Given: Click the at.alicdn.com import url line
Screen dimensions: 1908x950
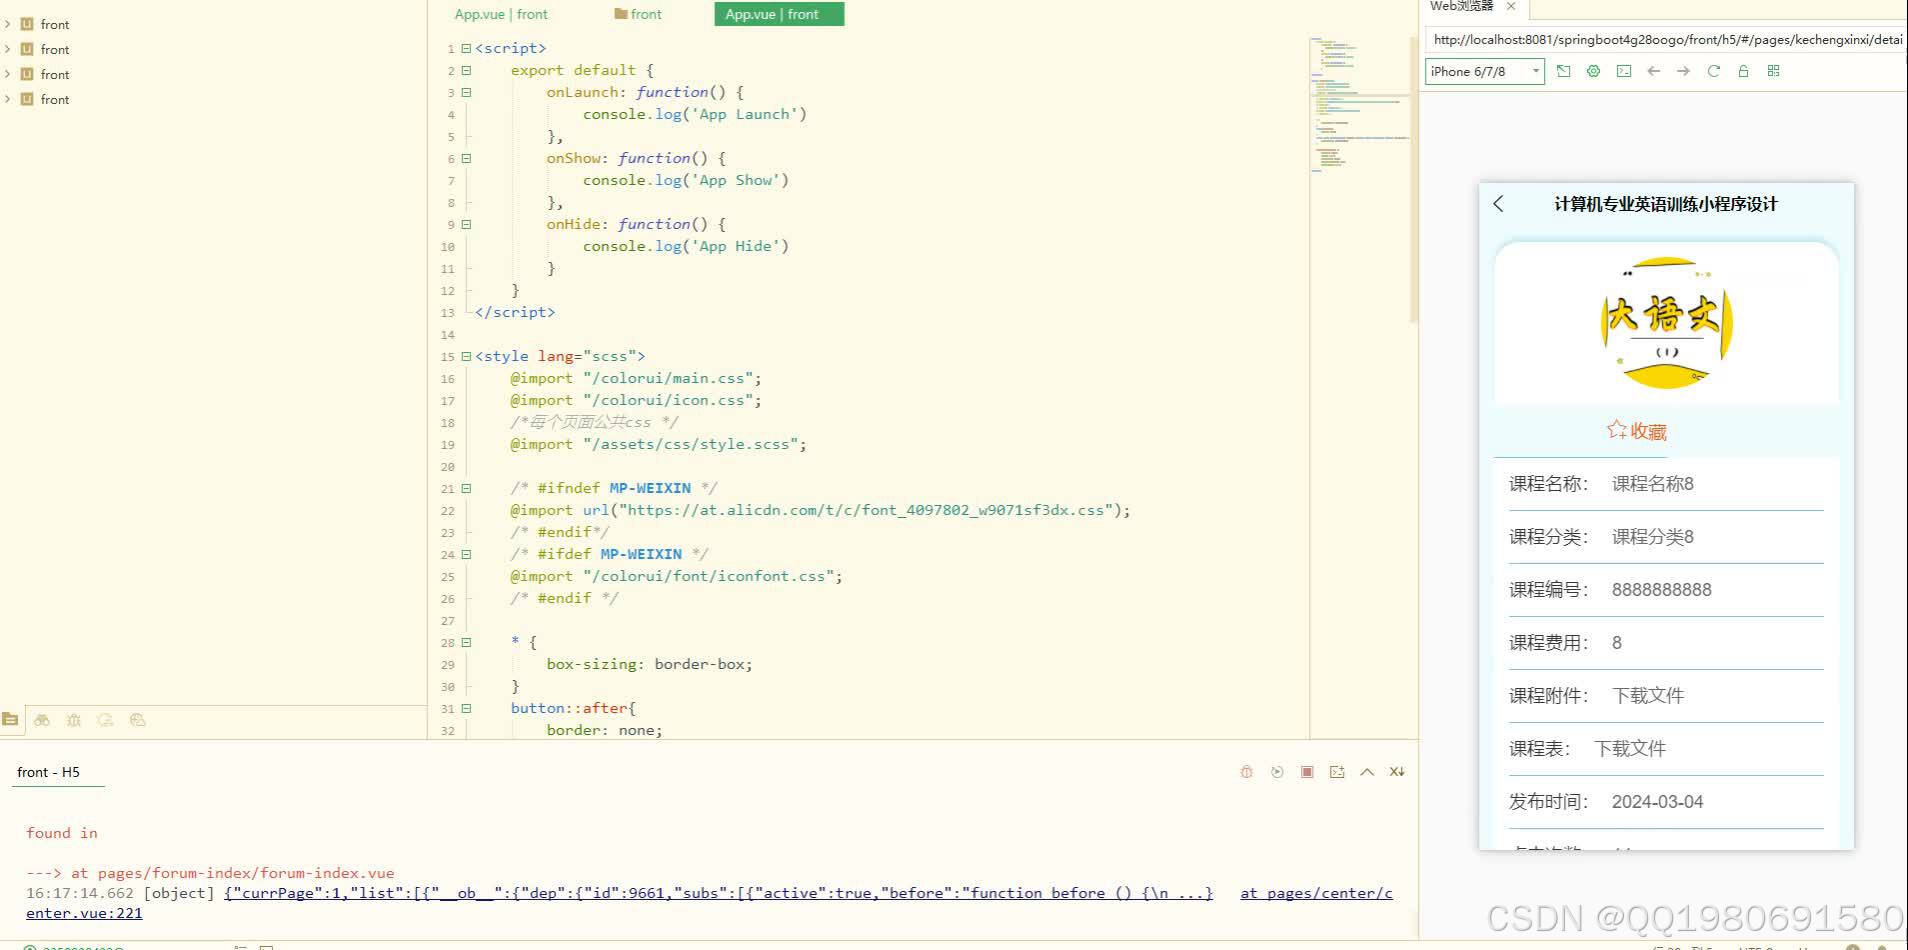Looking at the screenshot, I should [820, 510].
